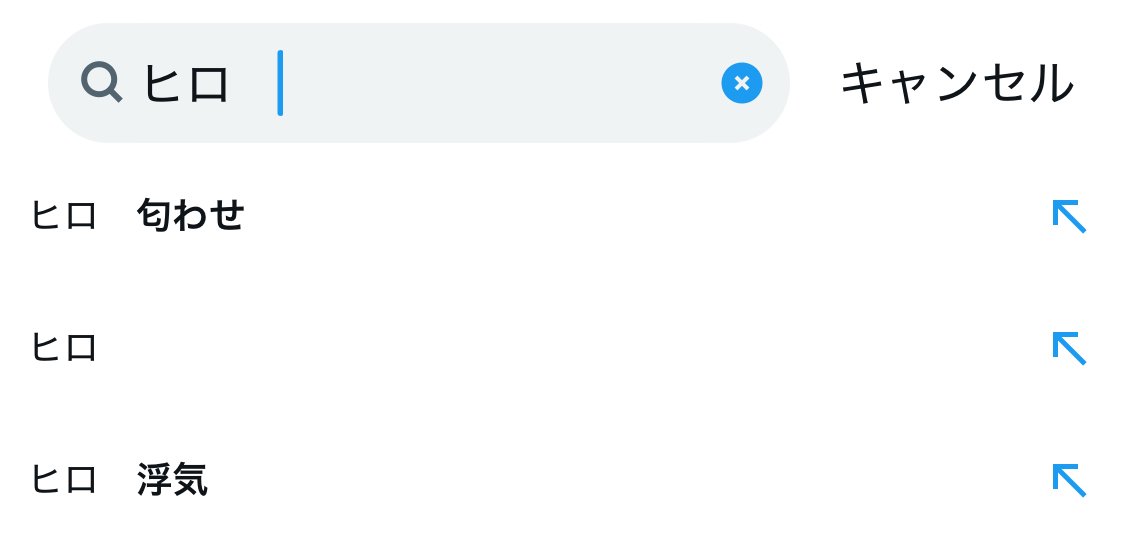Clear the search text with the blue X
The image size is (1125, 553).
[741, 83]
